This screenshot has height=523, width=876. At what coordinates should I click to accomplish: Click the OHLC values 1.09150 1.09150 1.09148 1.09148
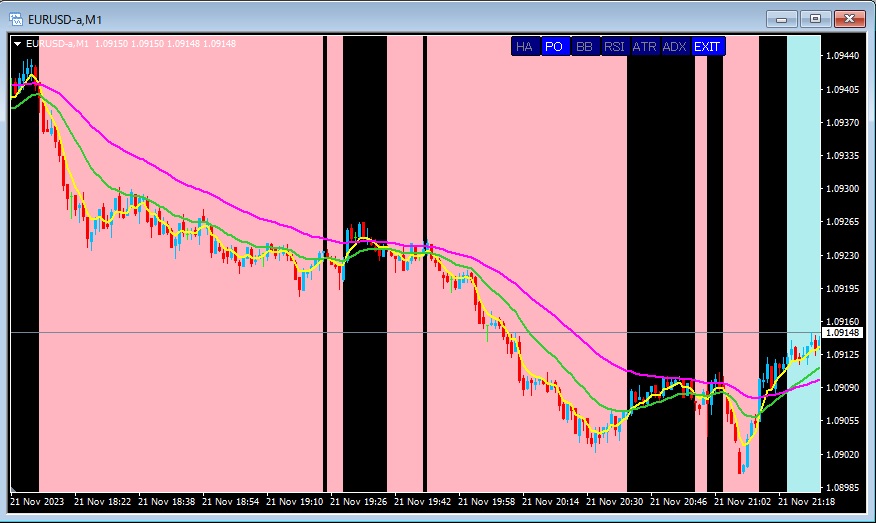tap(165, 44)
